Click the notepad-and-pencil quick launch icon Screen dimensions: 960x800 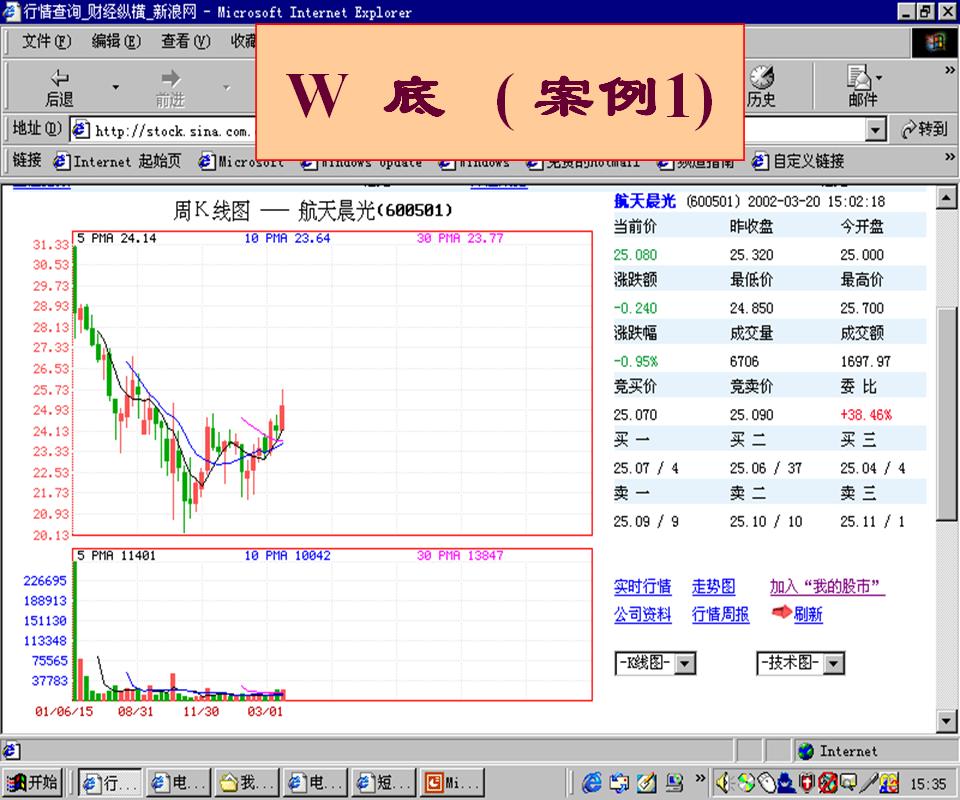[647, 783]
